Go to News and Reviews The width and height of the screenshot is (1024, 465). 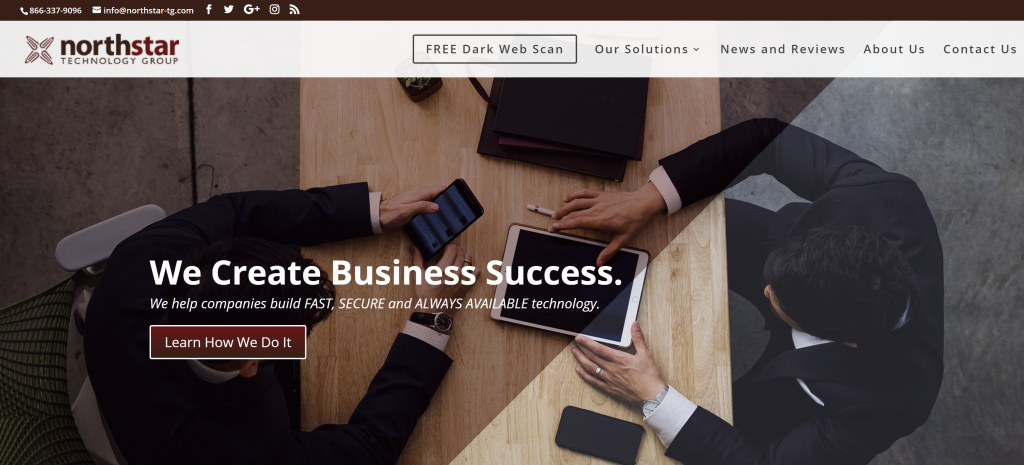[782, 49]
